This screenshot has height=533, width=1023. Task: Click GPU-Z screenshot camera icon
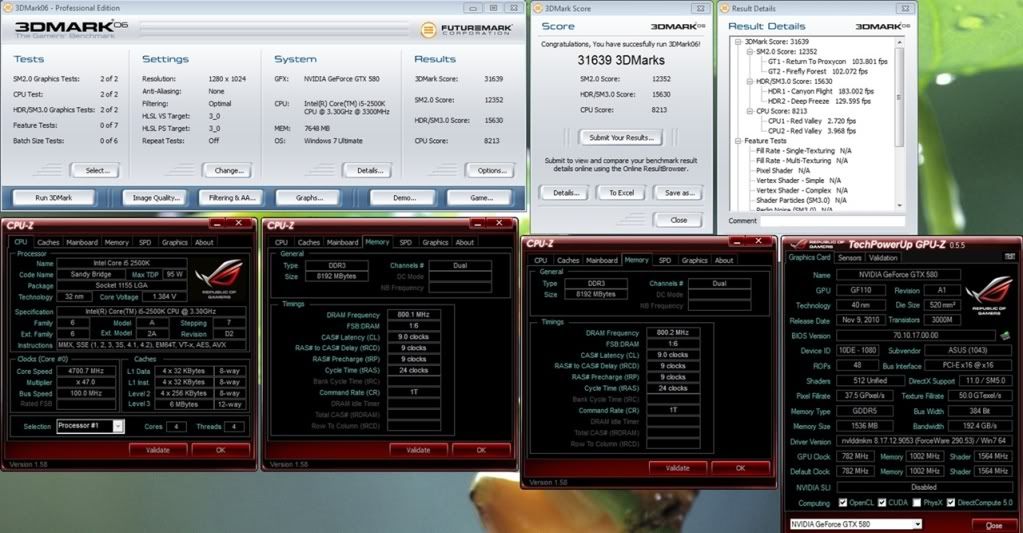(1010, 257)
